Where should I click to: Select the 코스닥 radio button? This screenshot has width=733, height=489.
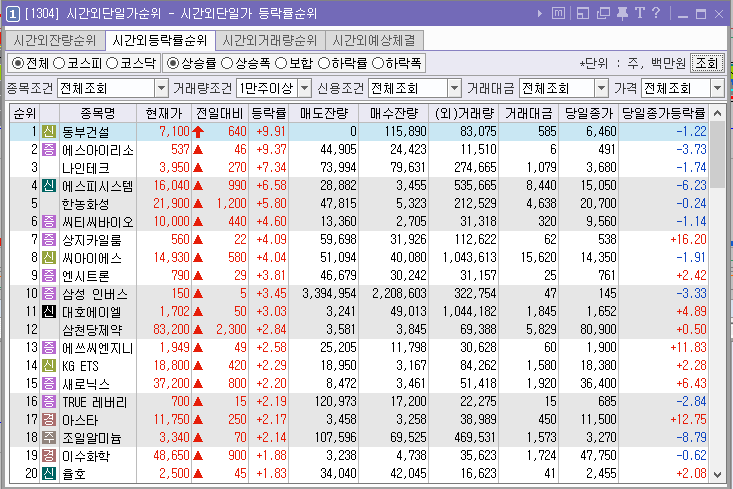click(x=112, y=63)
